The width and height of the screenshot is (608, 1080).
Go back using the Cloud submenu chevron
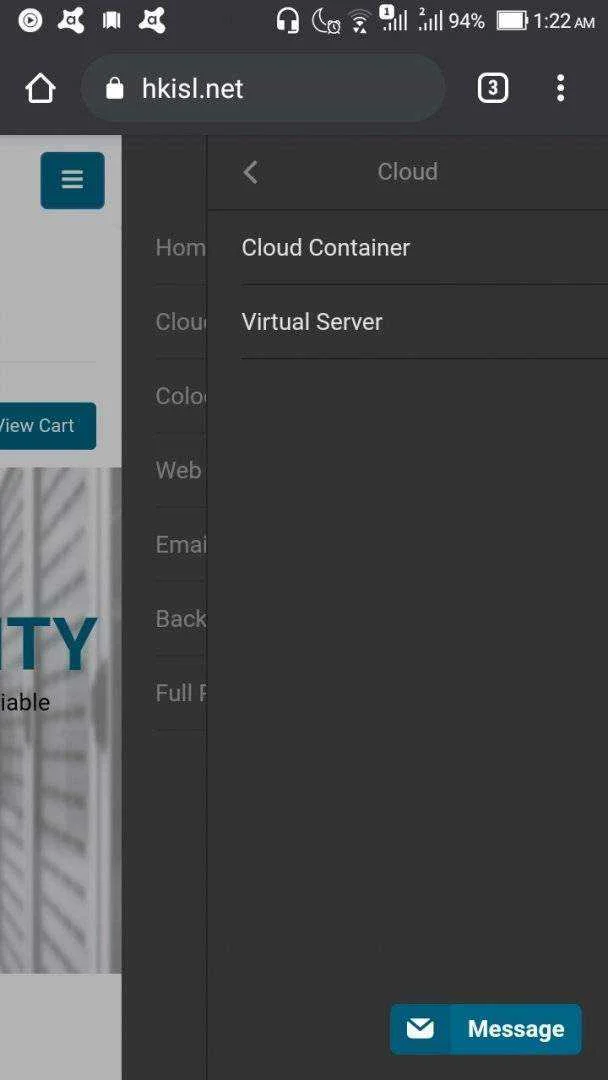(x=251, y=172)
